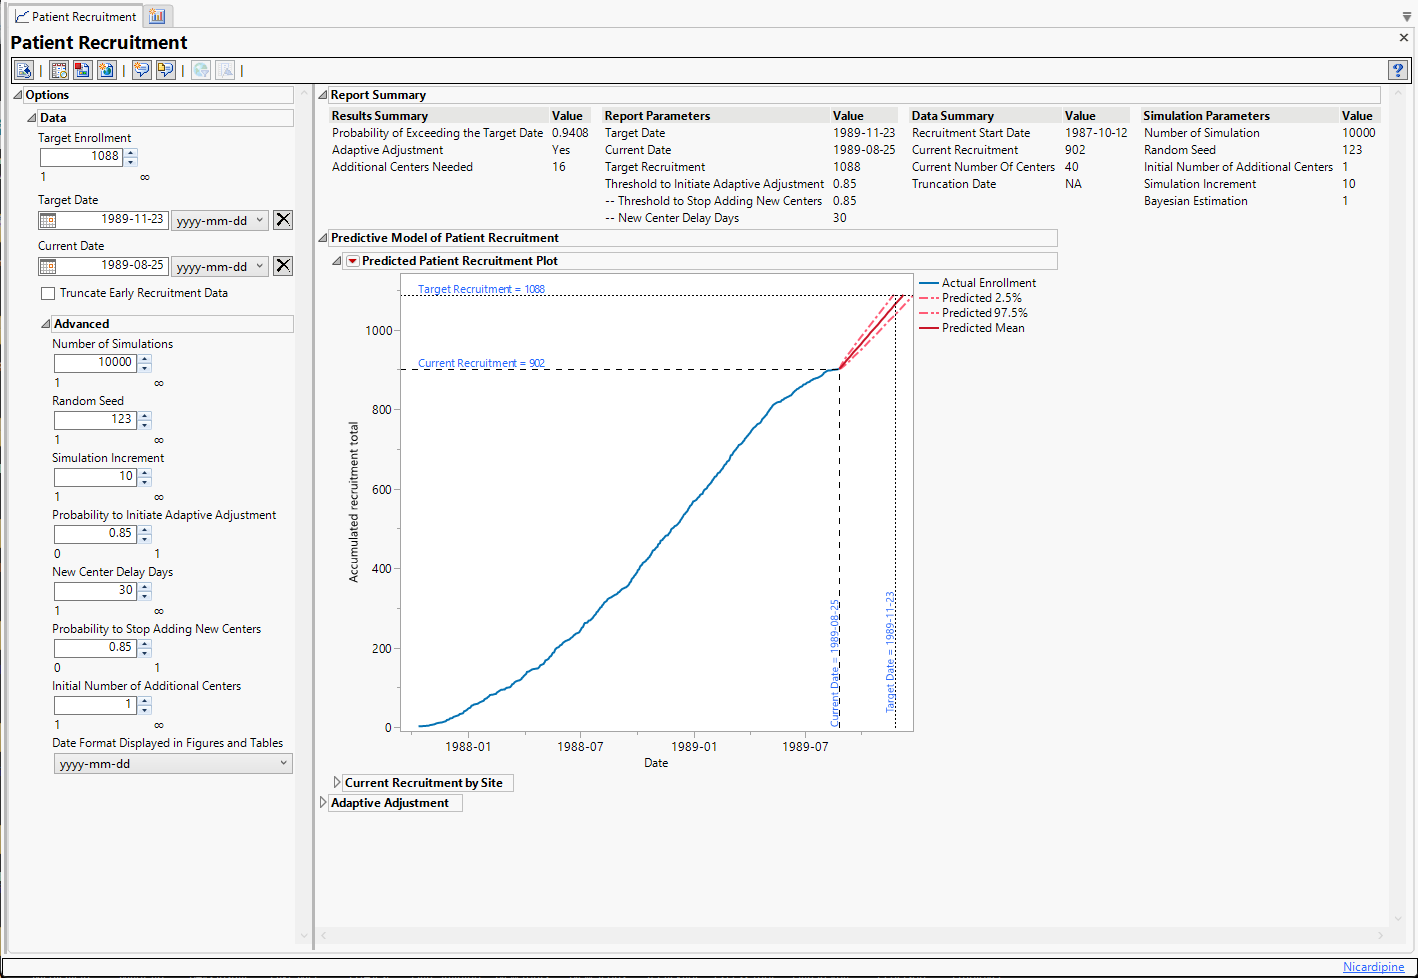Image resolution: width=1418 pixels, height=978 pixels.
Task: Clear the Current Date with X button
Action: (x=283, y=266)
